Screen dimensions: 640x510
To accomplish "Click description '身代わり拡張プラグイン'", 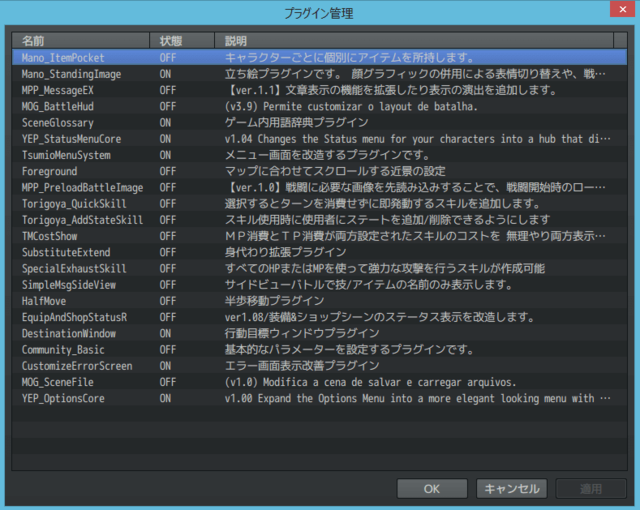I will [285, 252].
